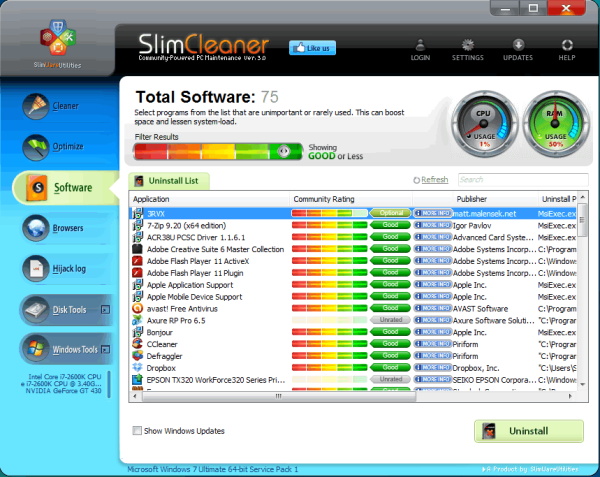Viewport: 600px width, 477px height.
Task: Click the Uninstall button
Action: click(x=529, y=431)
